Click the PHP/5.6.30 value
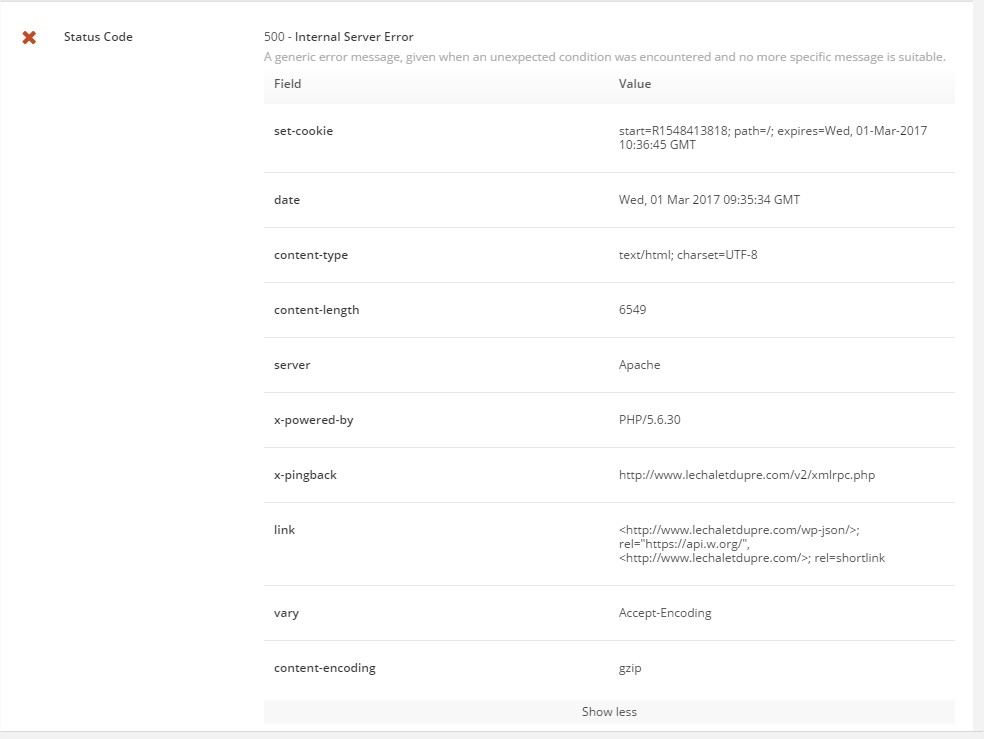 (650, 420)
